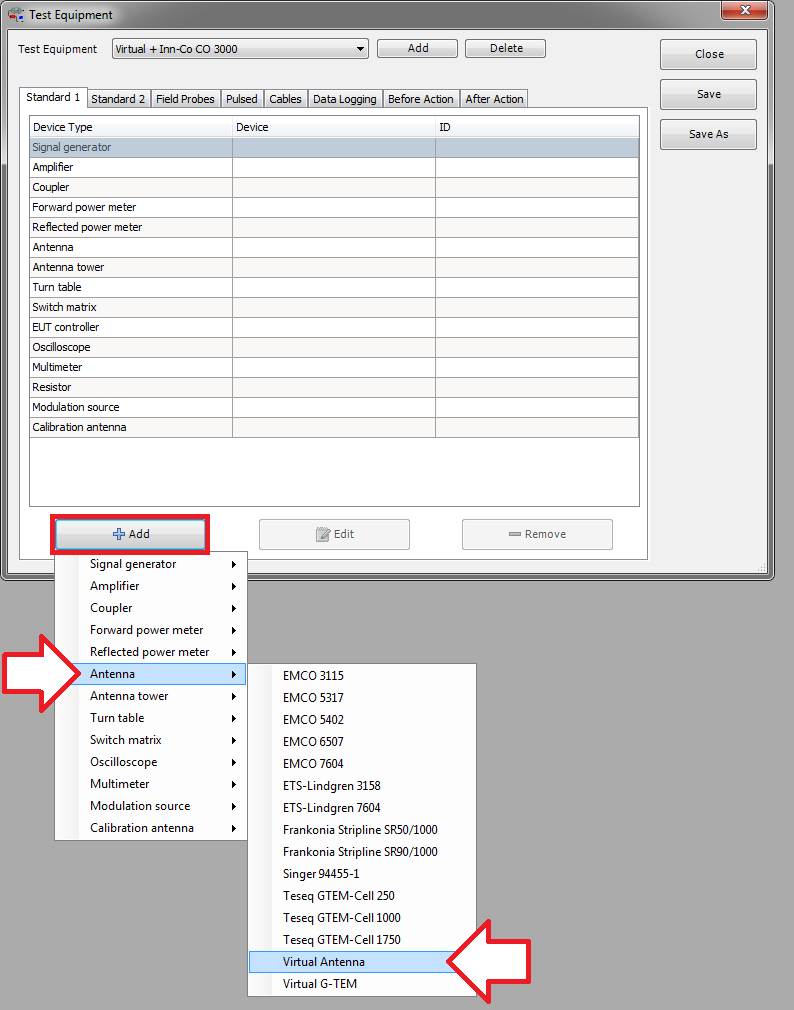Select the Reflected power meter table row
This screenshot has width=794, height=1010.
point(334,227)
